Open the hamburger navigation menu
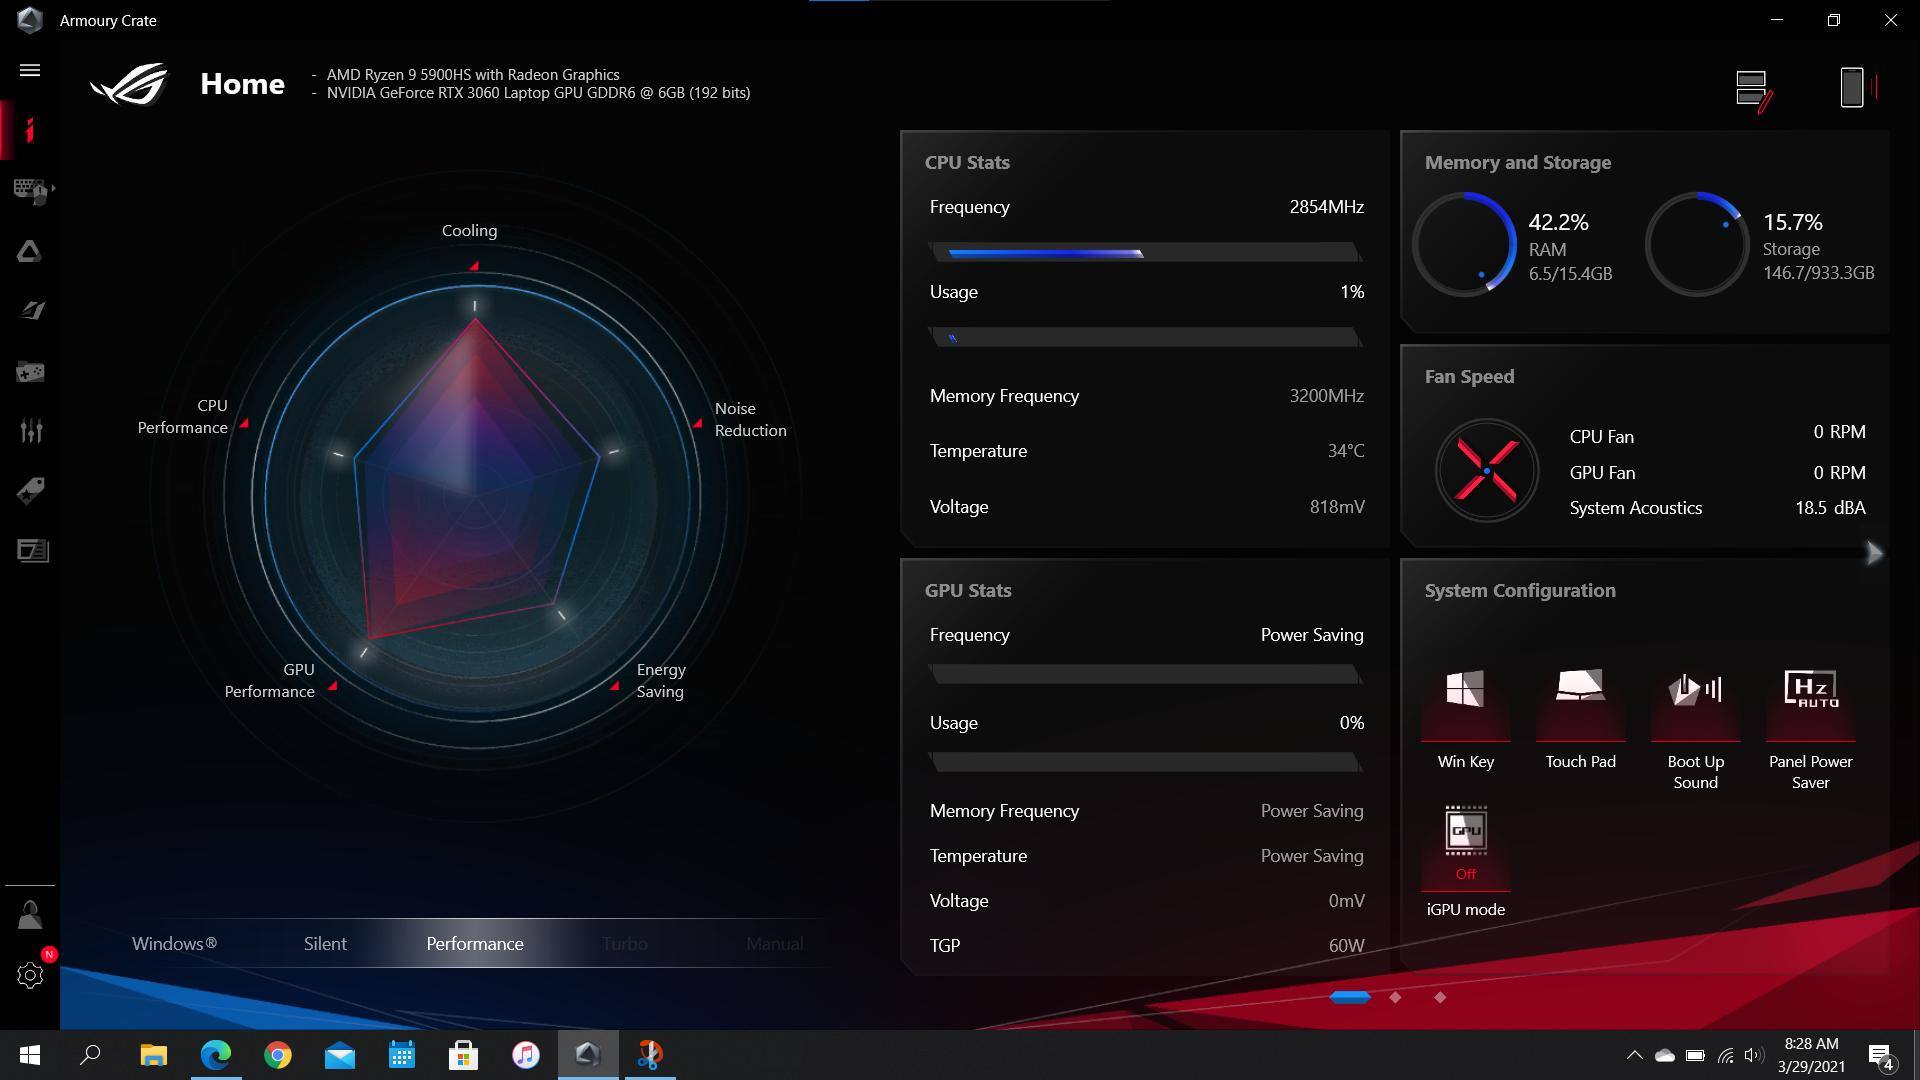Viewport: 1920px width, 1080px height. pos(30,70)
